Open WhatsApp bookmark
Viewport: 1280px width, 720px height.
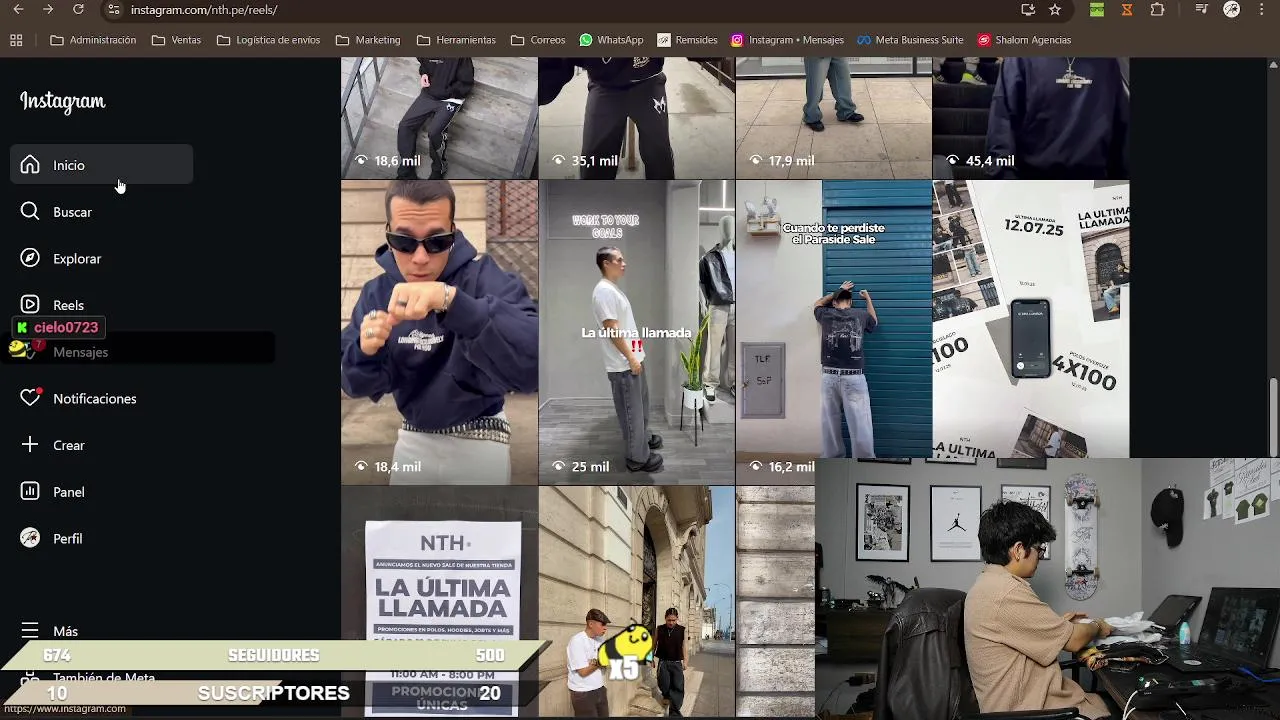coord(611,40)
